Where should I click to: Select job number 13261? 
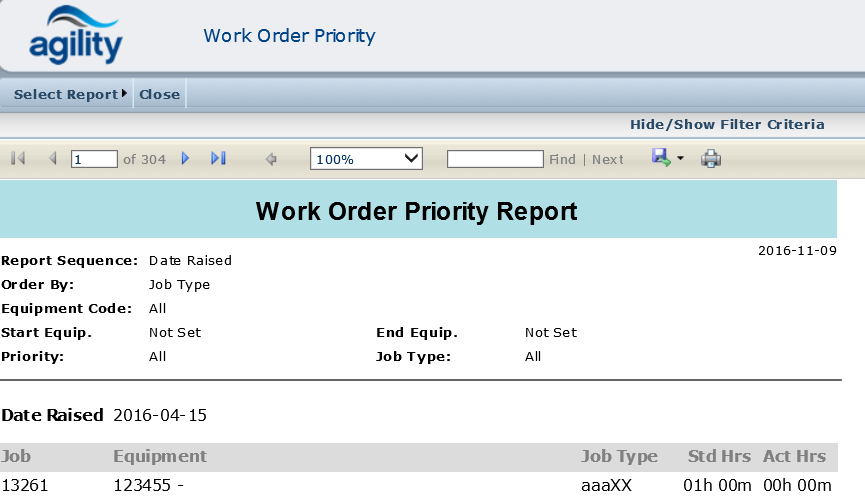tap(24, 485)
